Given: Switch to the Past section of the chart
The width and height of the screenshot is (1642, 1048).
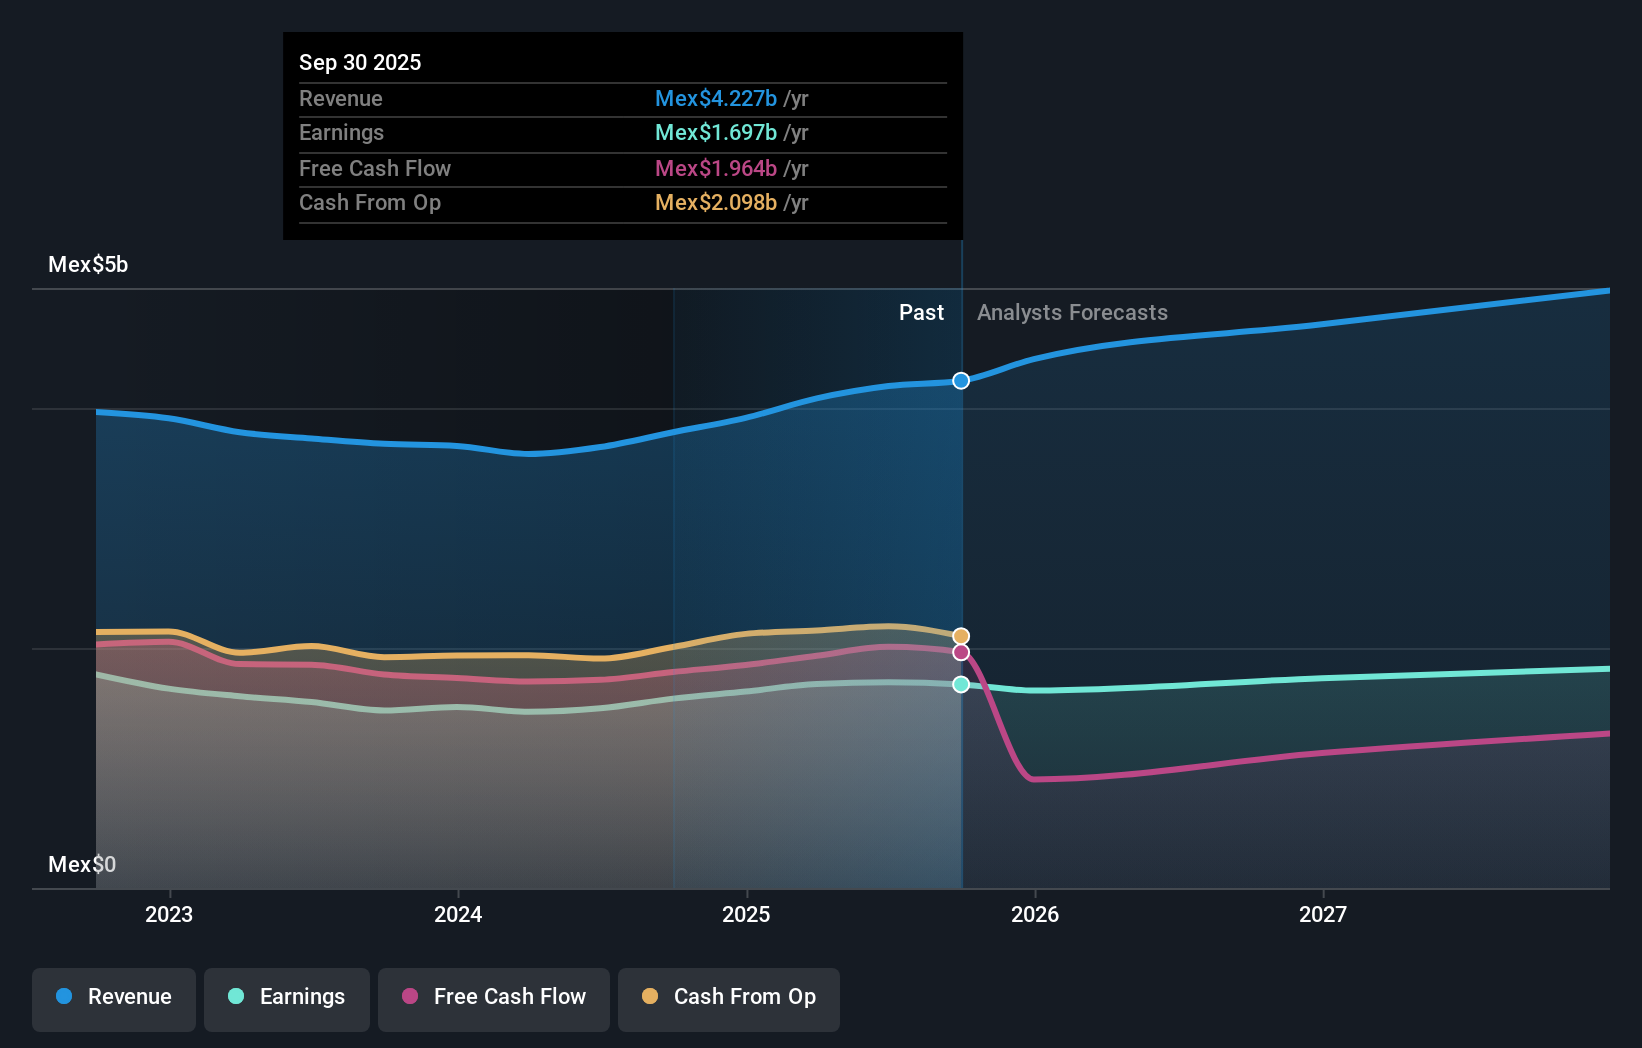Looking at the screenshot, I should pos(921,312).
